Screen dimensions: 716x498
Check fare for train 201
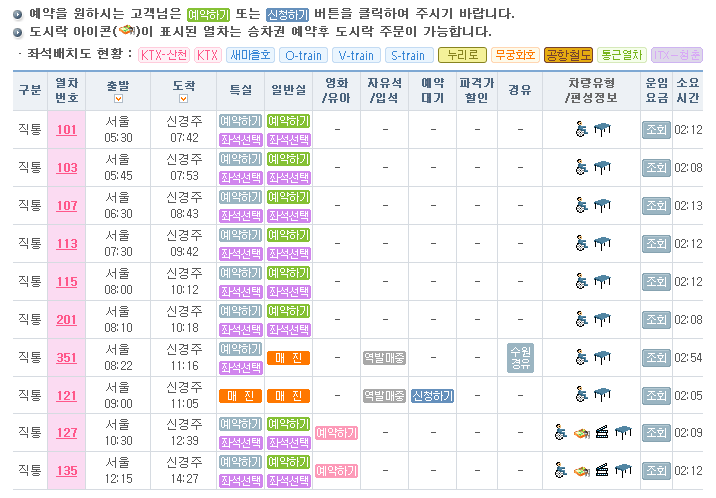[x=656, y=320]
